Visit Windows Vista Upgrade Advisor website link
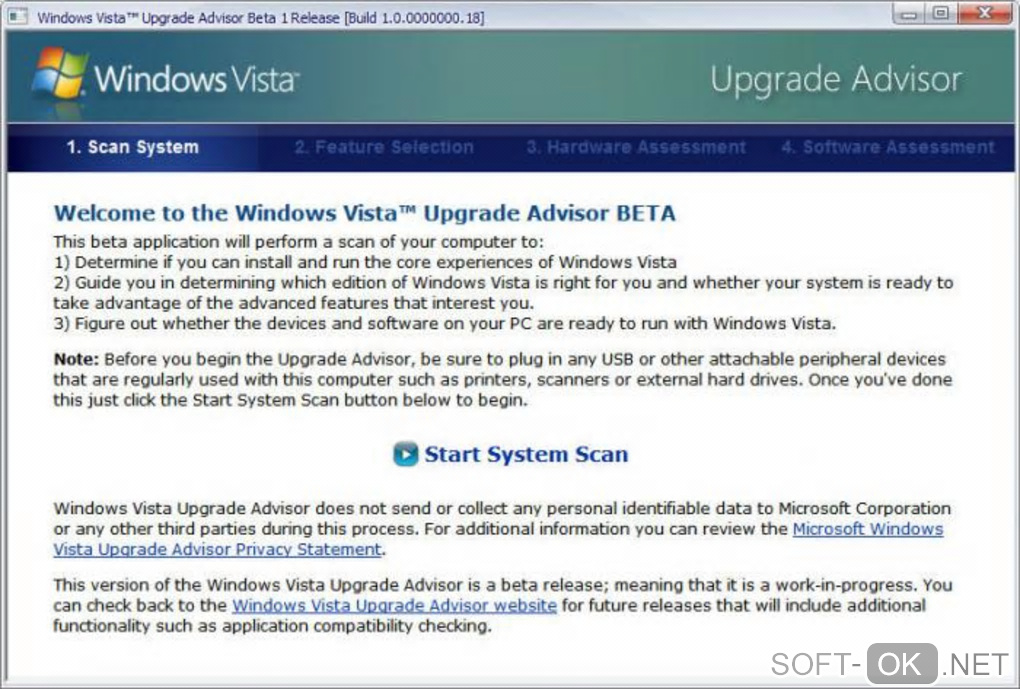1020x689 pixels. (394, 606)
